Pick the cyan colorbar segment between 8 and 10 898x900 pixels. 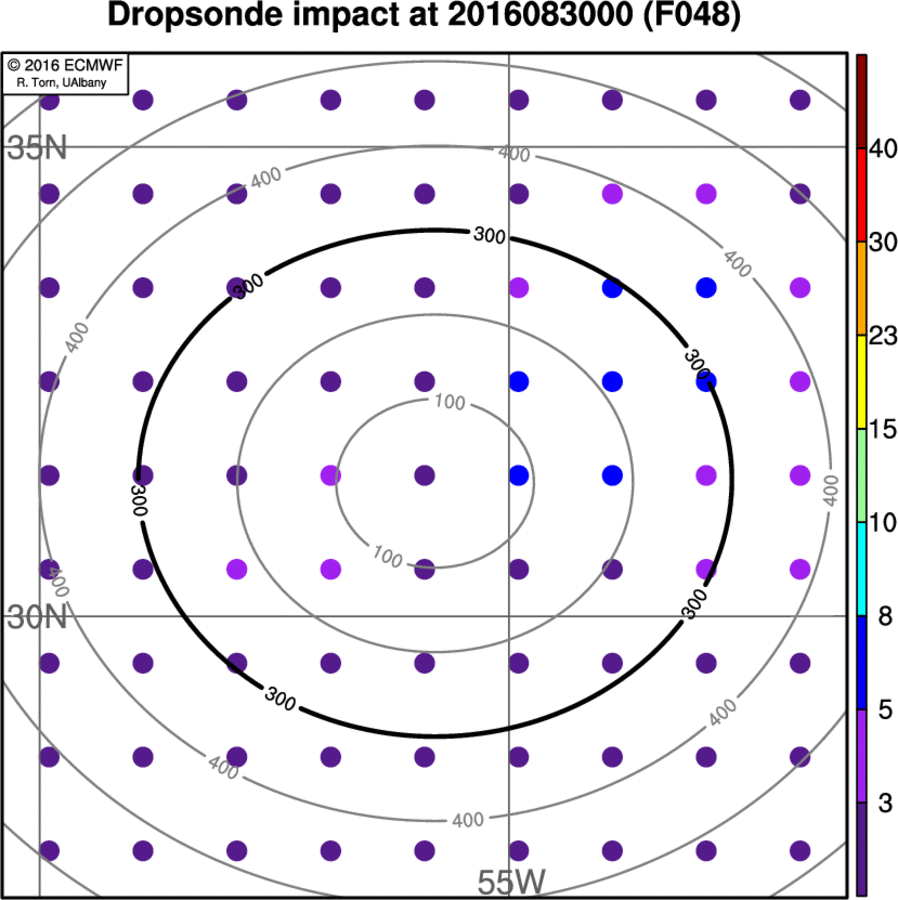pos(861,569)
